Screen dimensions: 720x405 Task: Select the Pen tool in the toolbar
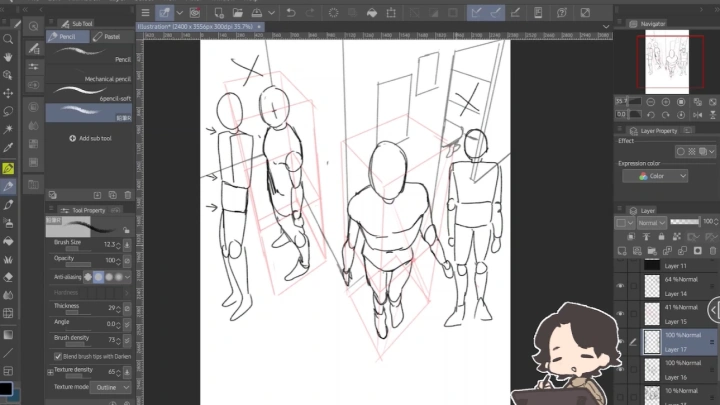click(x=8, y=169)
